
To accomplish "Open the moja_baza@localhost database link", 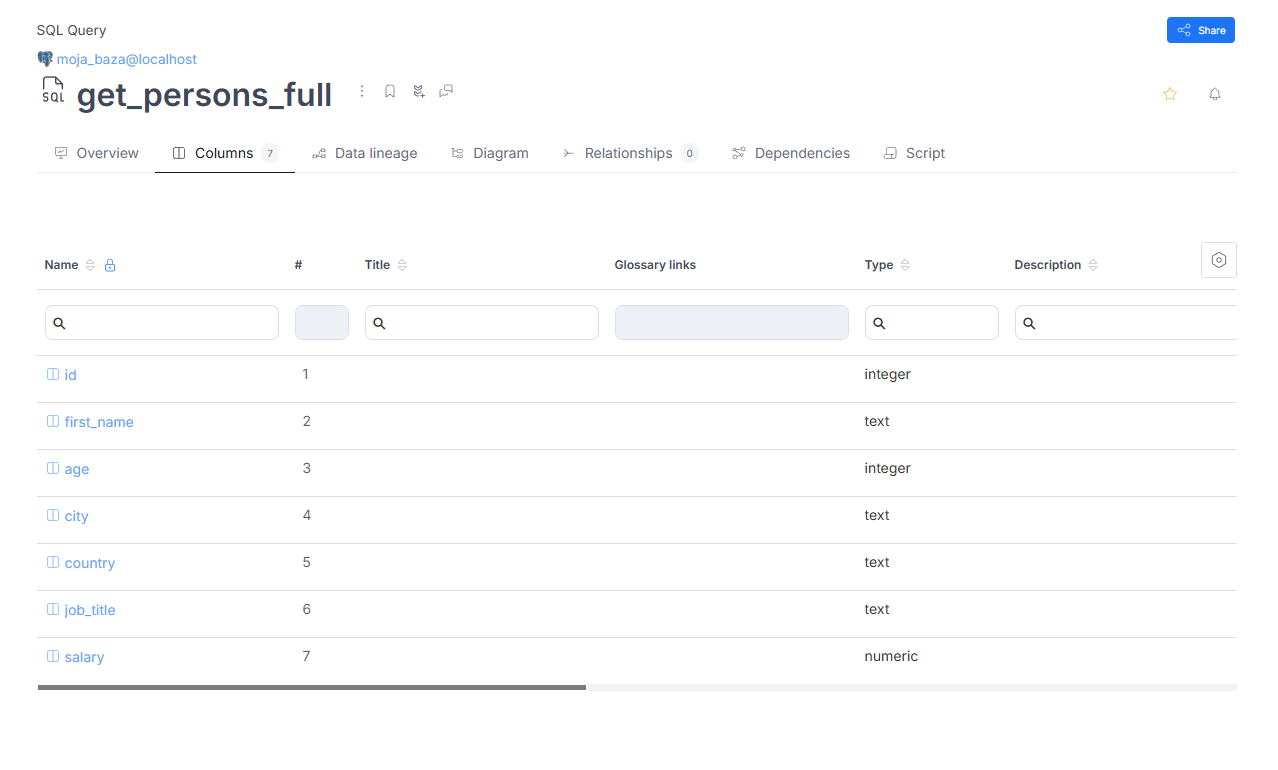I will point(126,59).
